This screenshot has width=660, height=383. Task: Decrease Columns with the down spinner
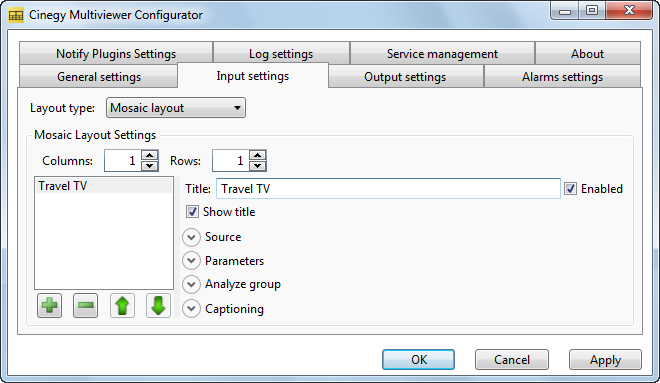tap(149, 166)
